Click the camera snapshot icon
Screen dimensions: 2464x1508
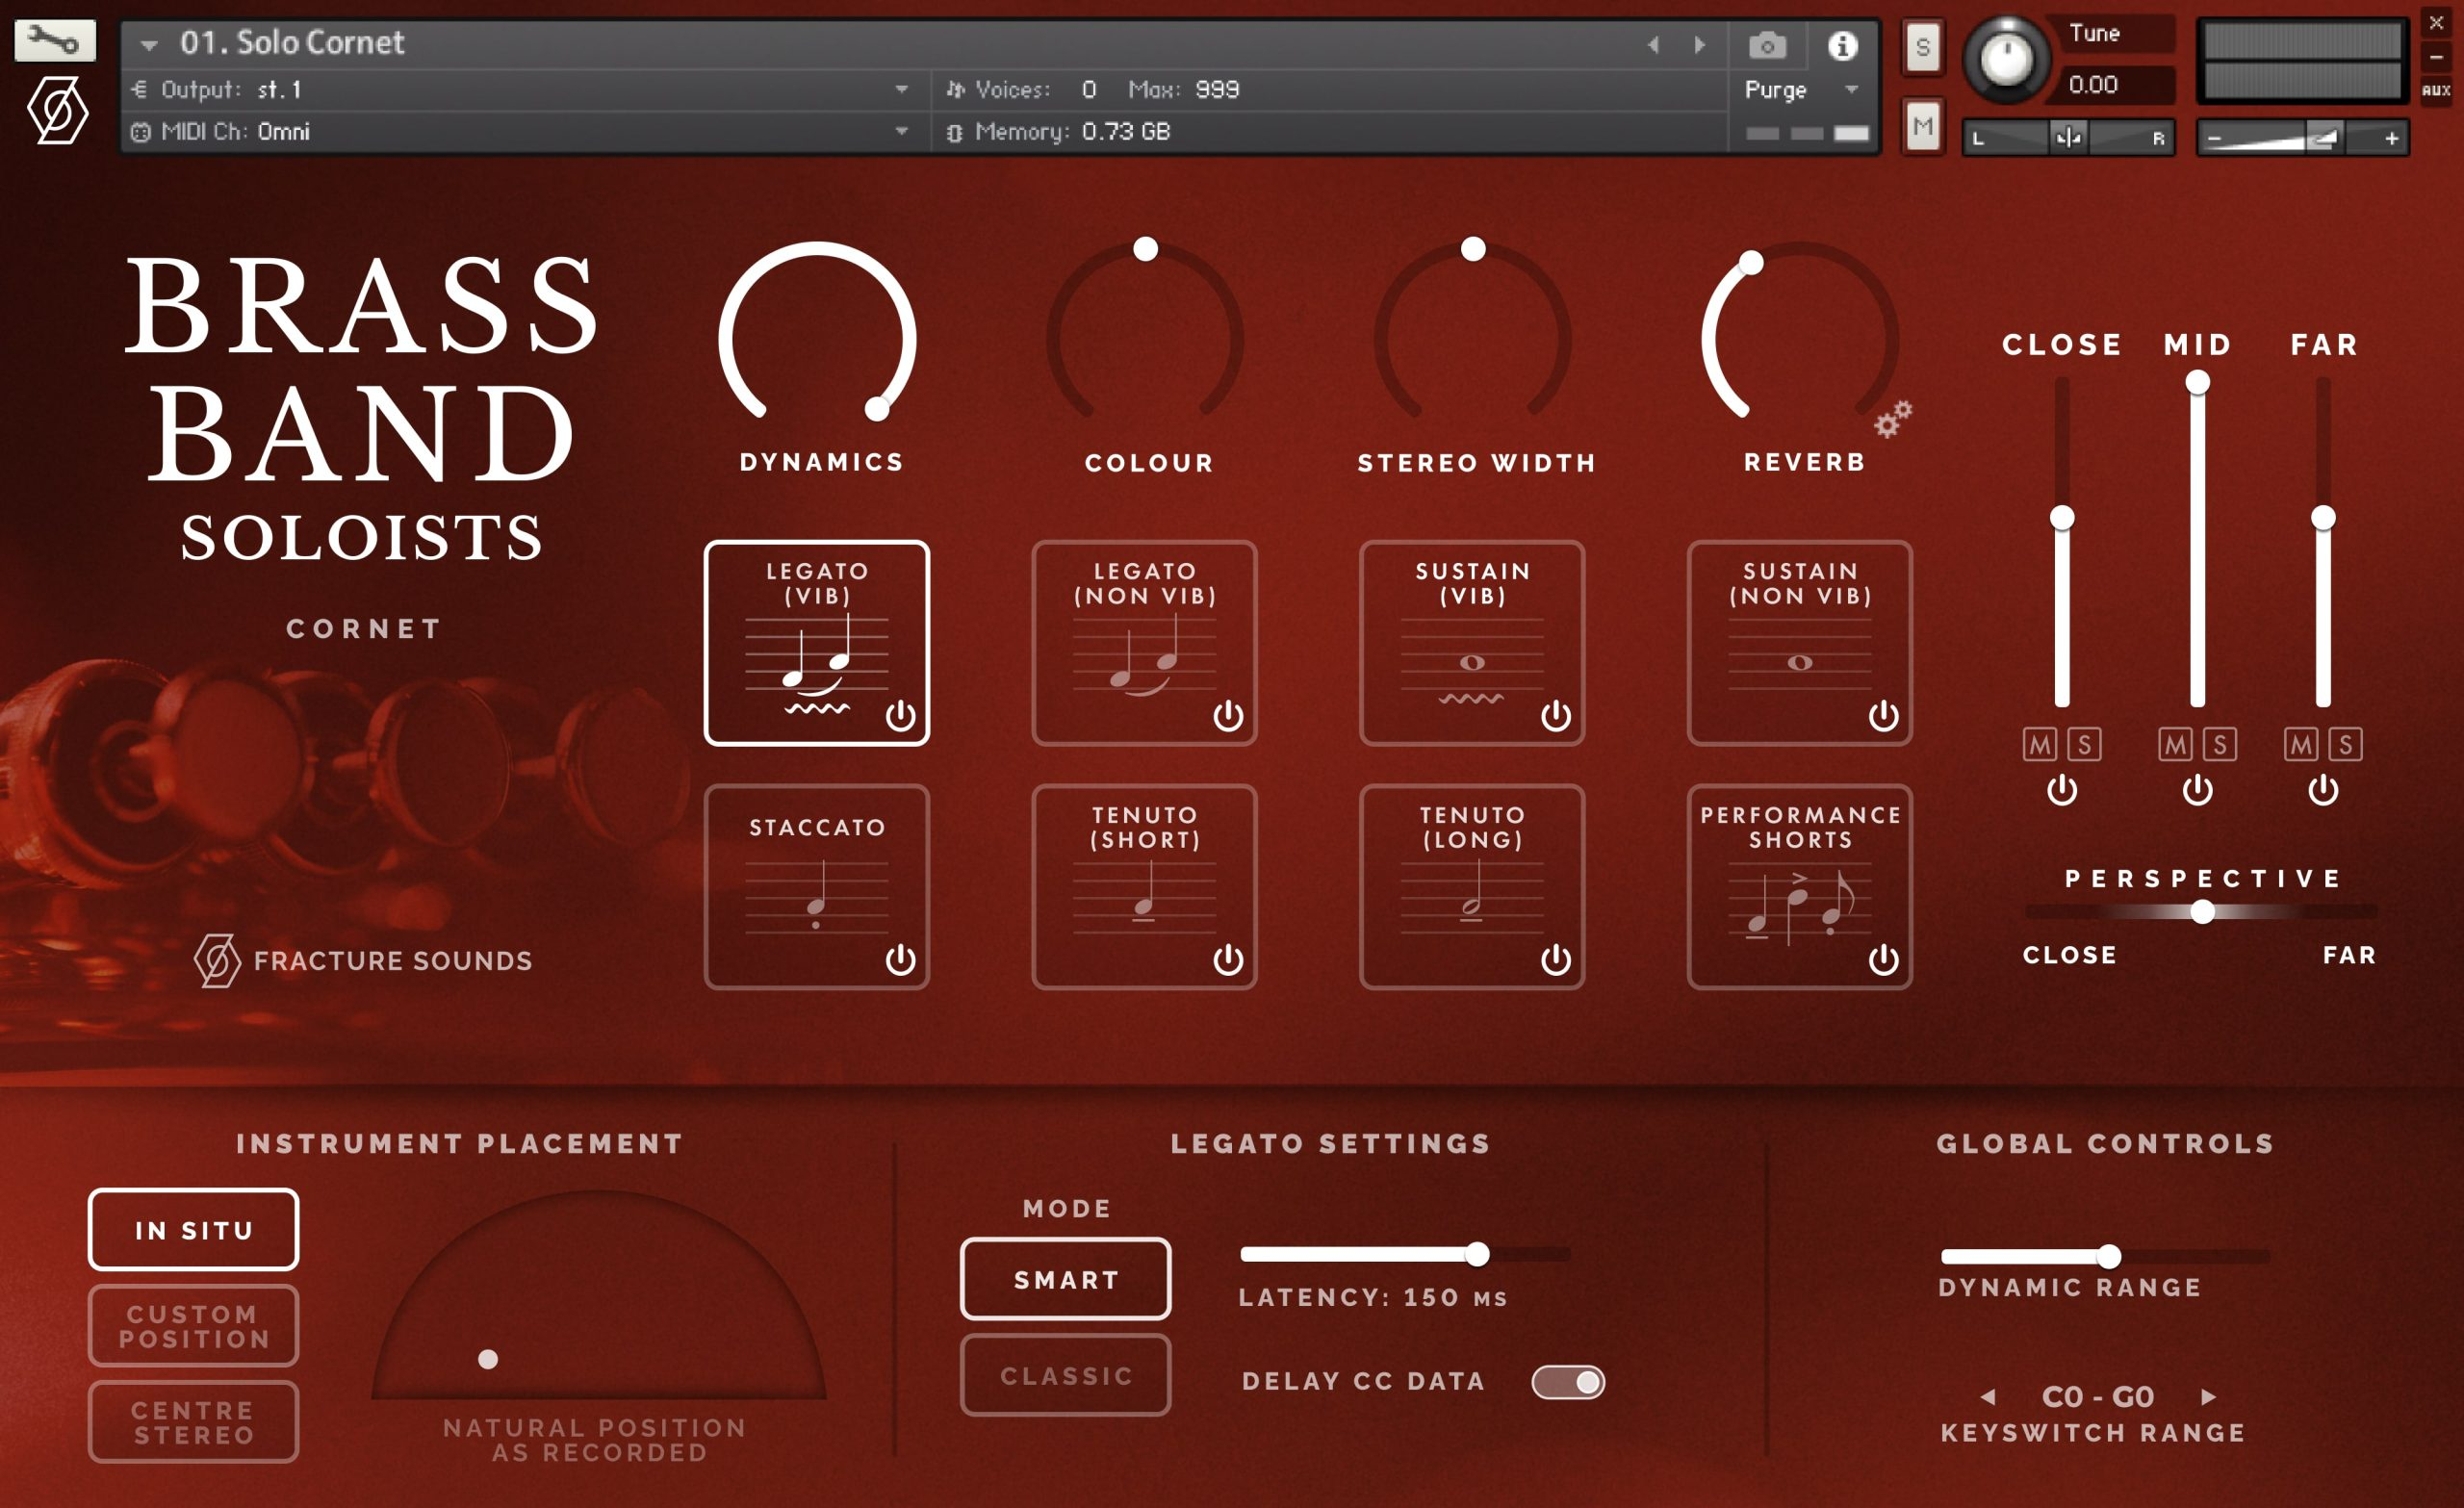(x=1767, y=46)
